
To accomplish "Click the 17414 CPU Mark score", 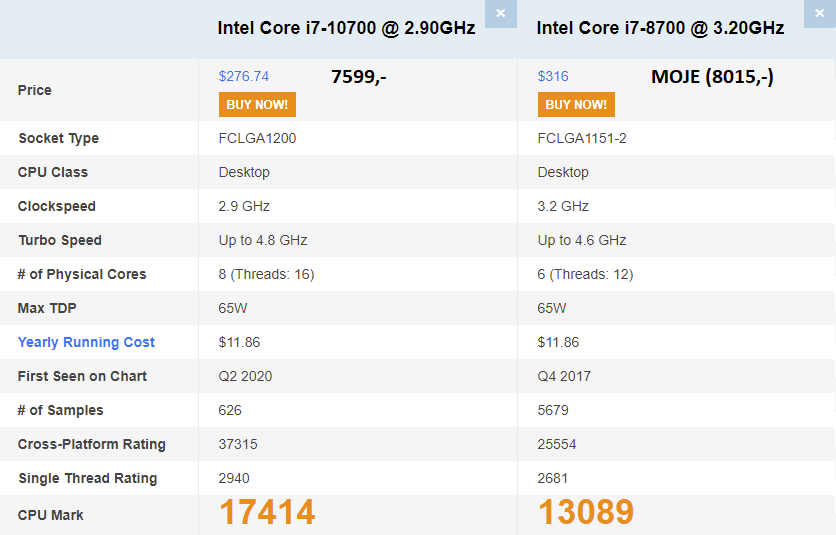I will tap(267, 512).
